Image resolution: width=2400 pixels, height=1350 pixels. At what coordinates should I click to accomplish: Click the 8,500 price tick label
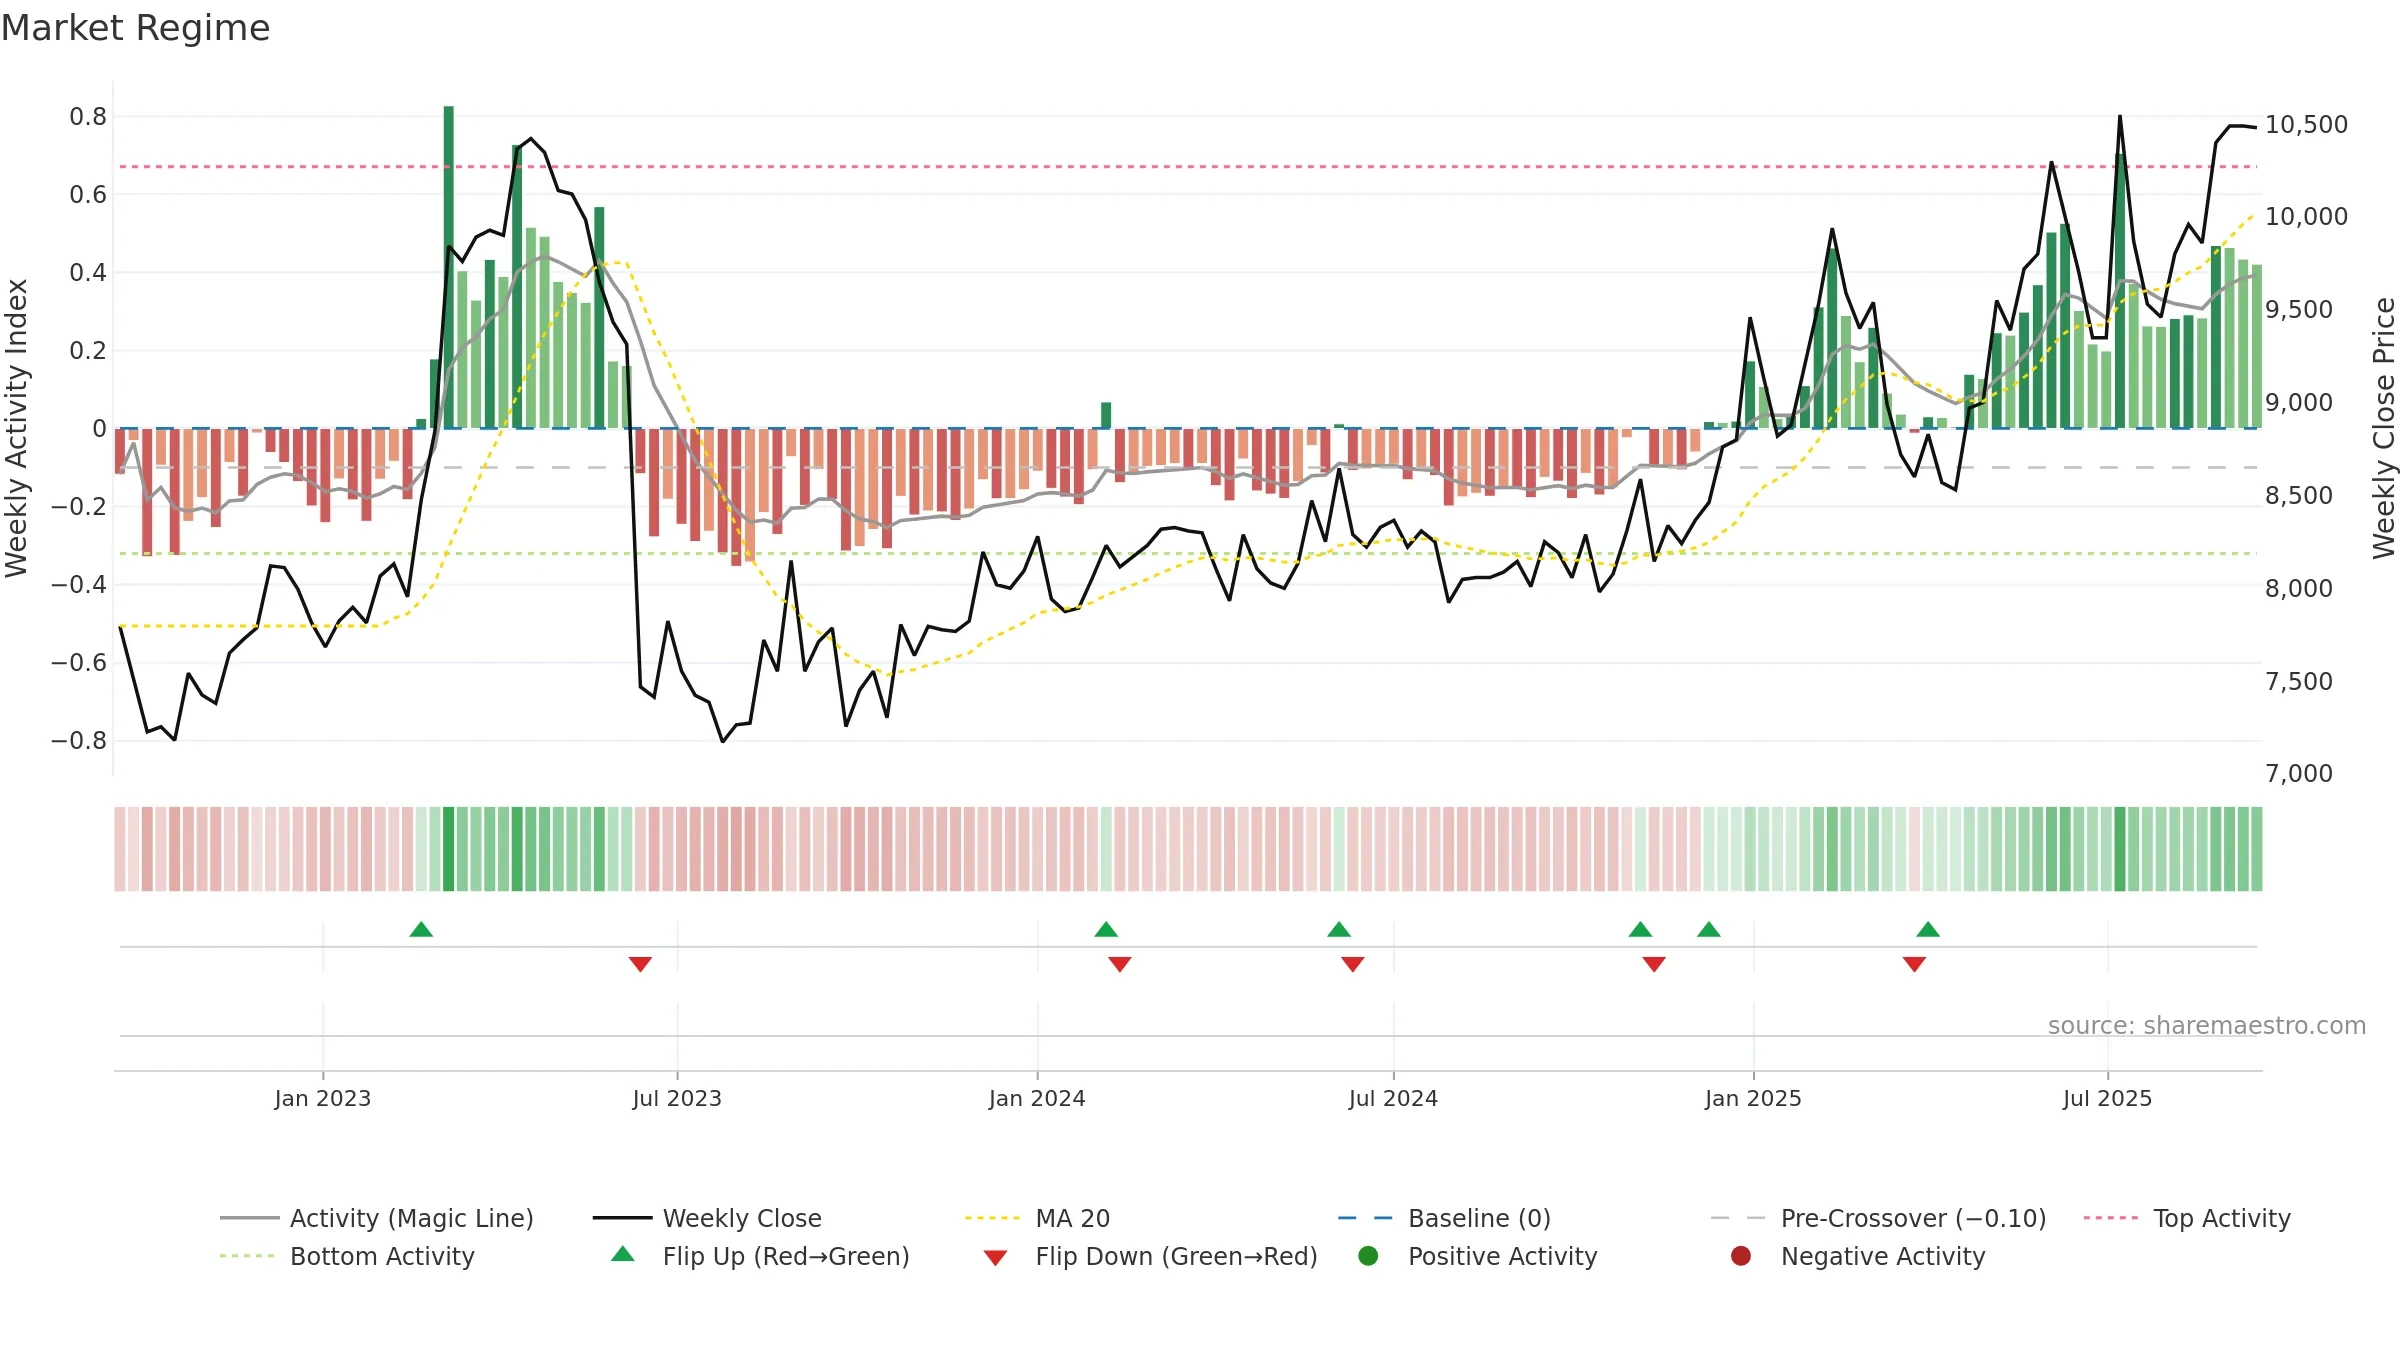pos(2299,495)
